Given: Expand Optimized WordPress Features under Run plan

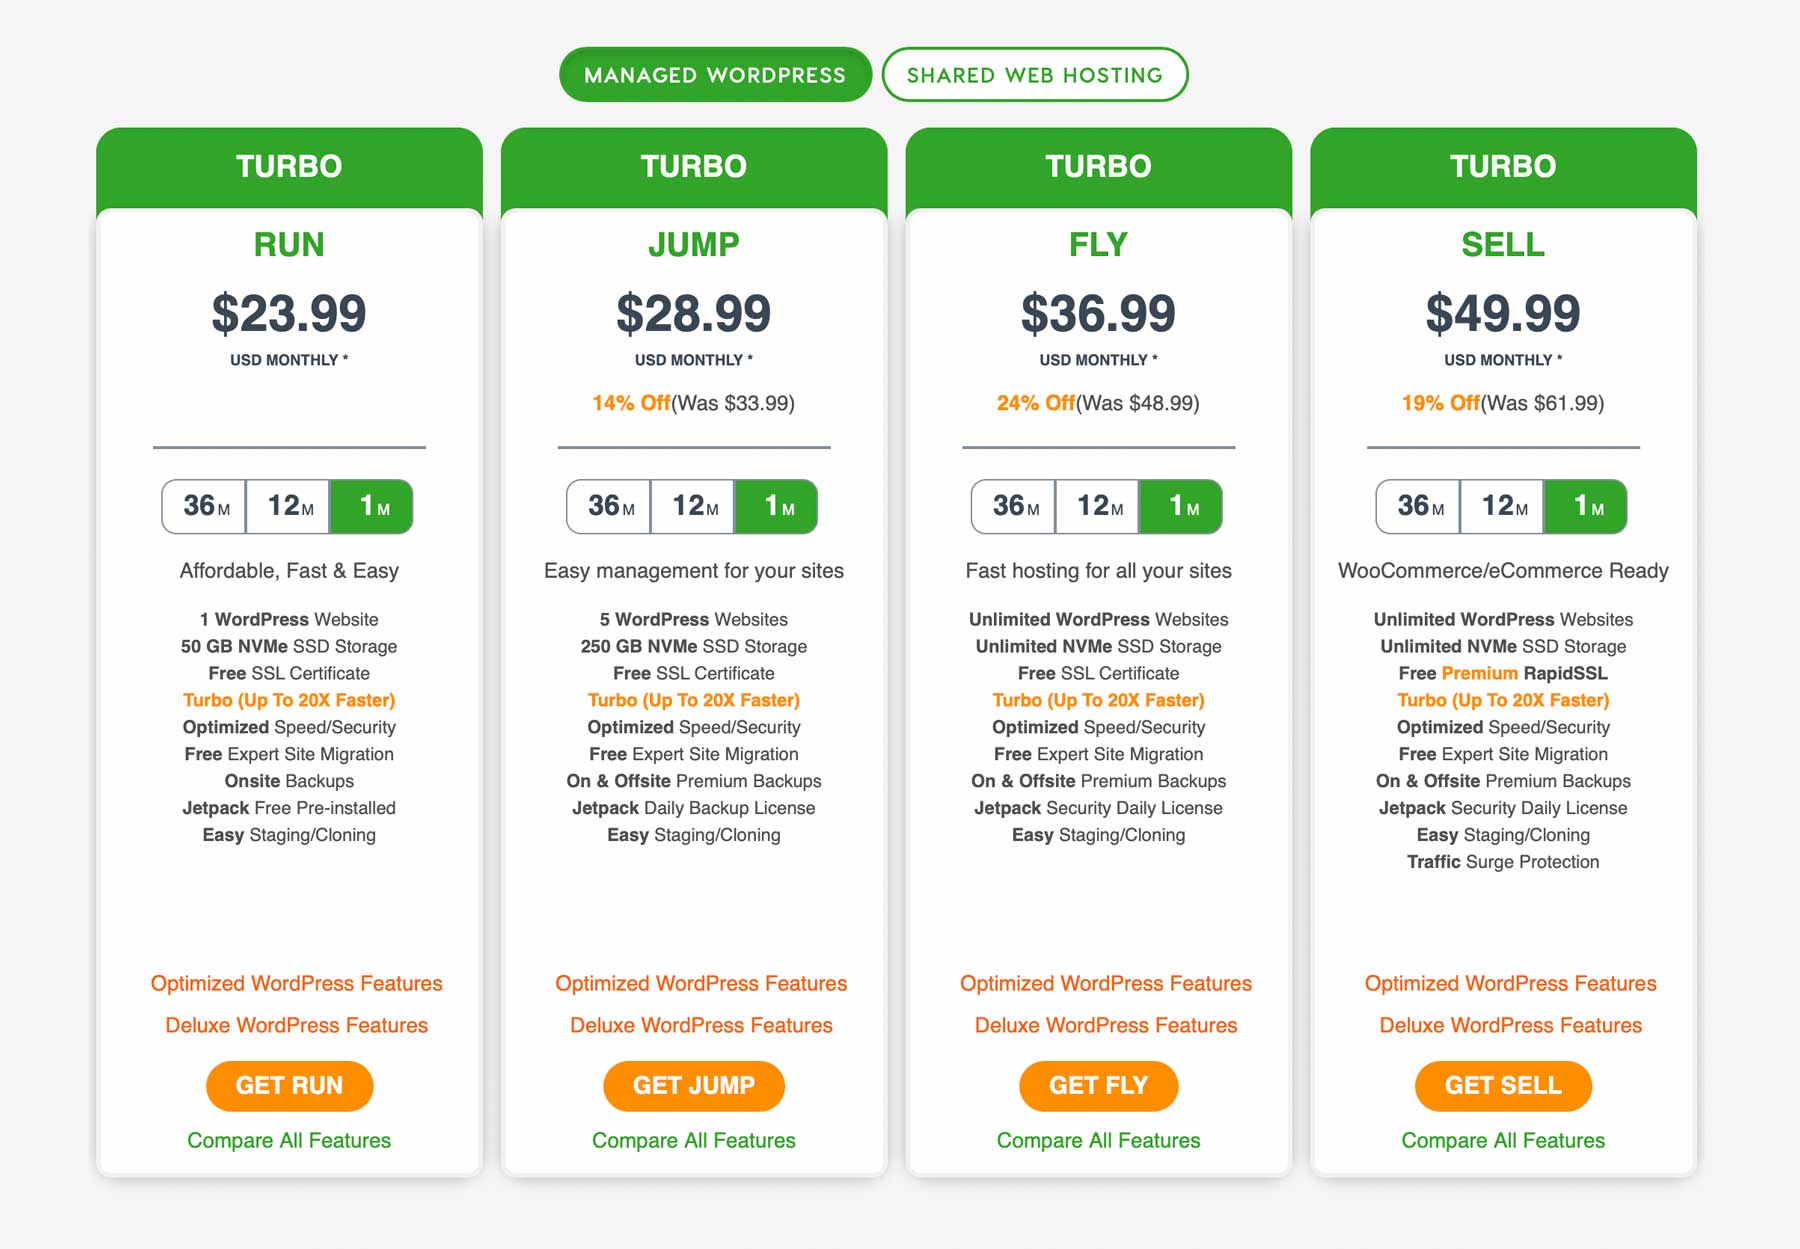Looking at the screenshot, I should point(296,984).
